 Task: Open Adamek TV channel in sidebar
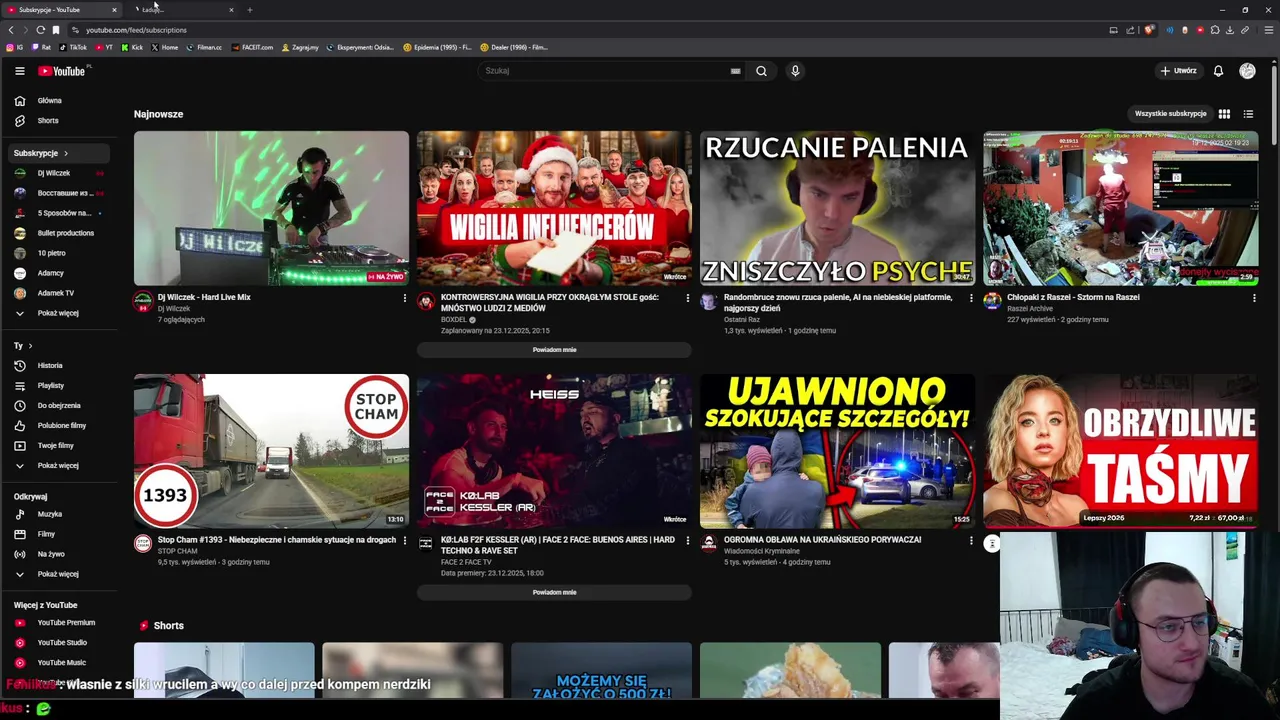[x=58, y=293]
